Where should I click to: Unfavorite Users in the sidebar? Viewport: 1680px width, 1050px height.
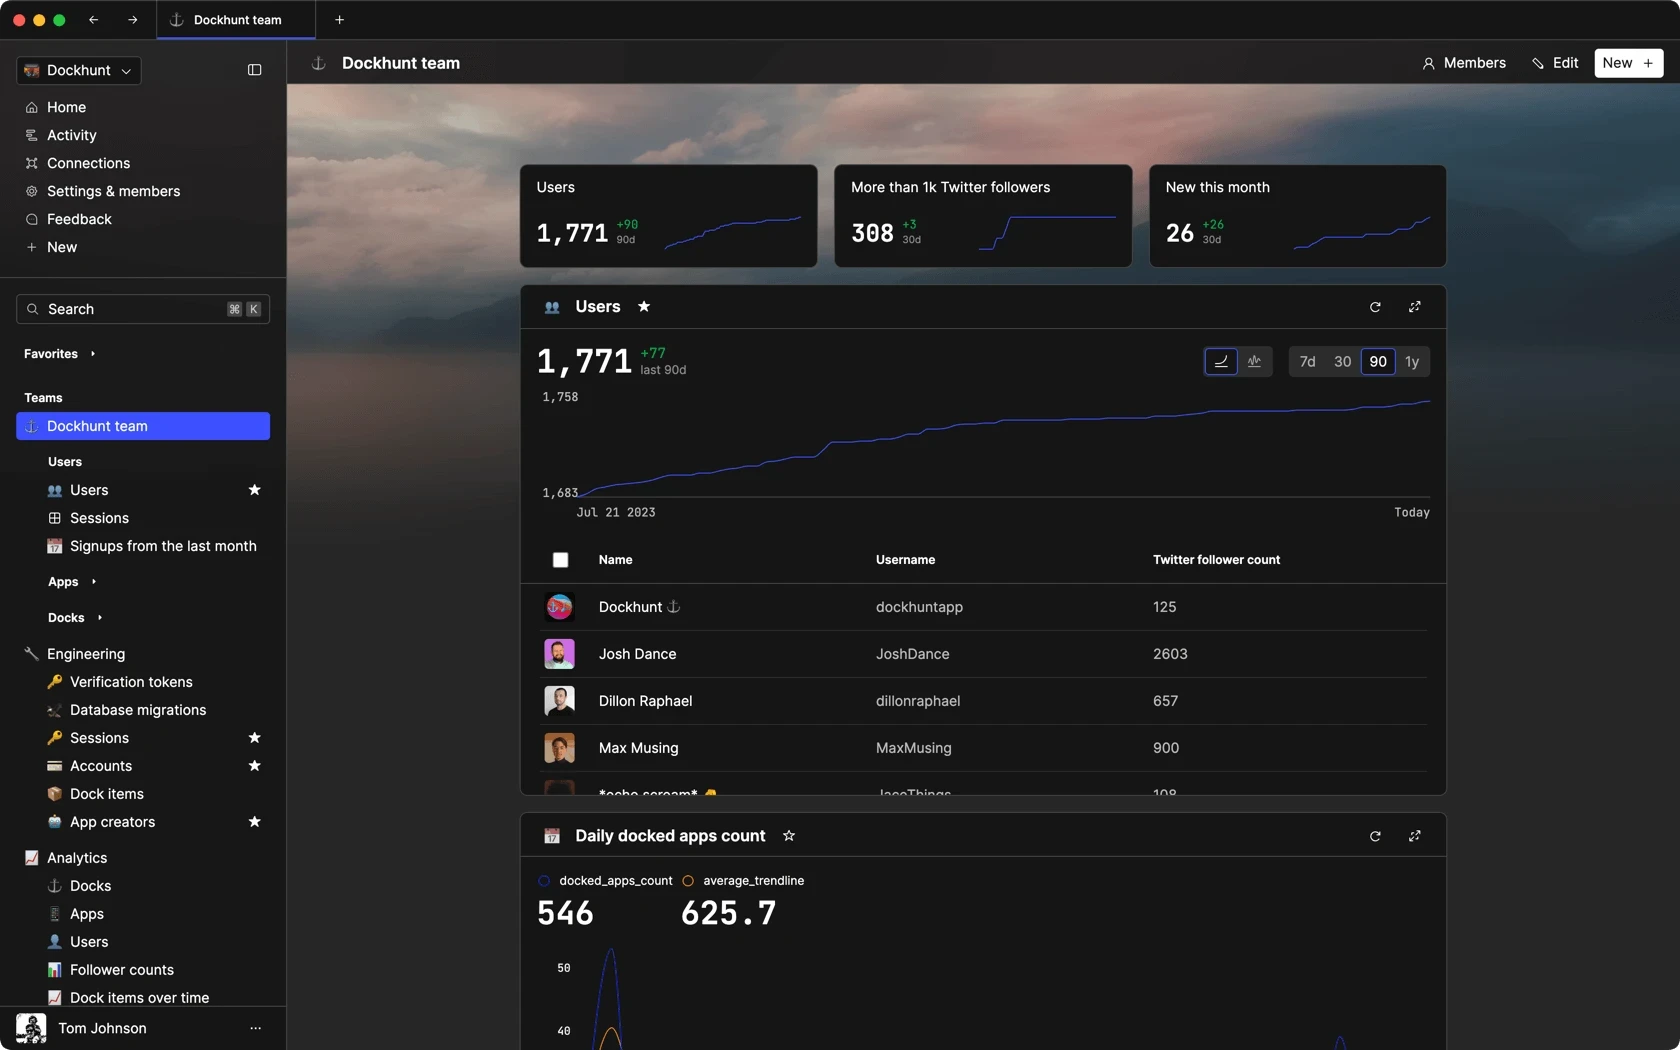click(254, 490)
